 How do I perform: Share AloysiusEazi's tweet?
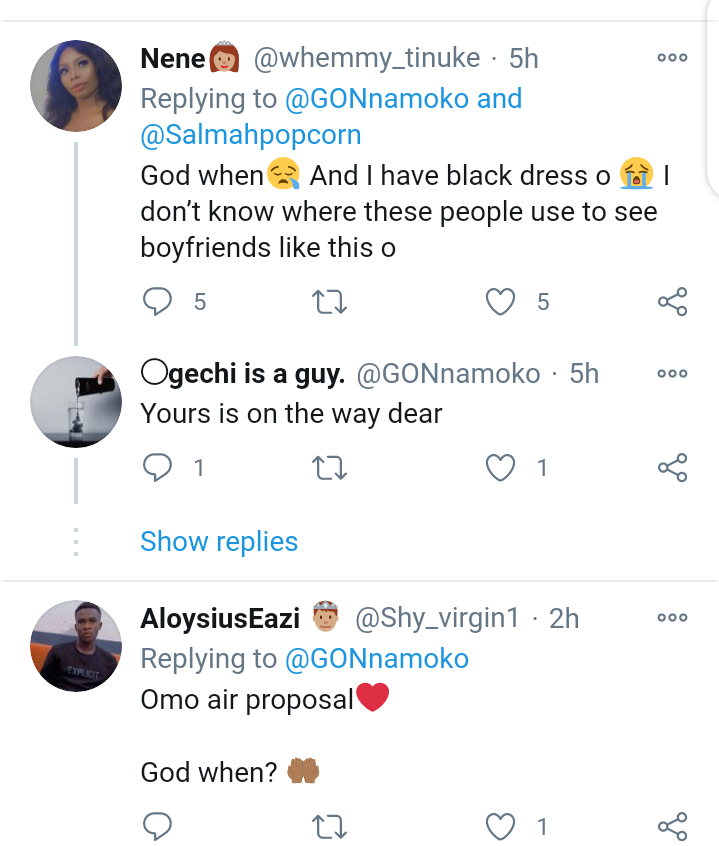(672, 826)
